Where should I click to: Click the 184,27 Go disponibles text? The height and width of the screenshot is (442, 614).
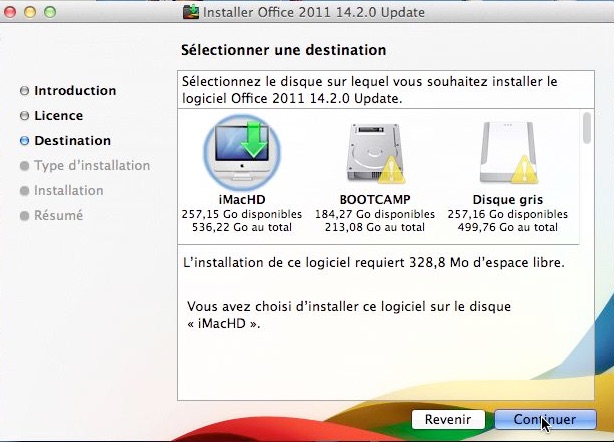click(375, 214)
